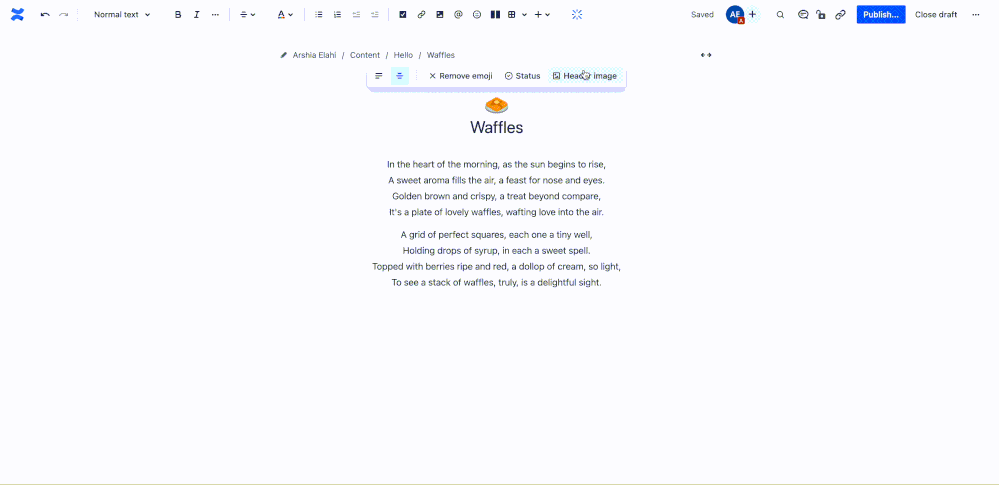Viewport: 999px width, 485px height.
Task: Click the Waffles page title
Action: click(496, 127)
